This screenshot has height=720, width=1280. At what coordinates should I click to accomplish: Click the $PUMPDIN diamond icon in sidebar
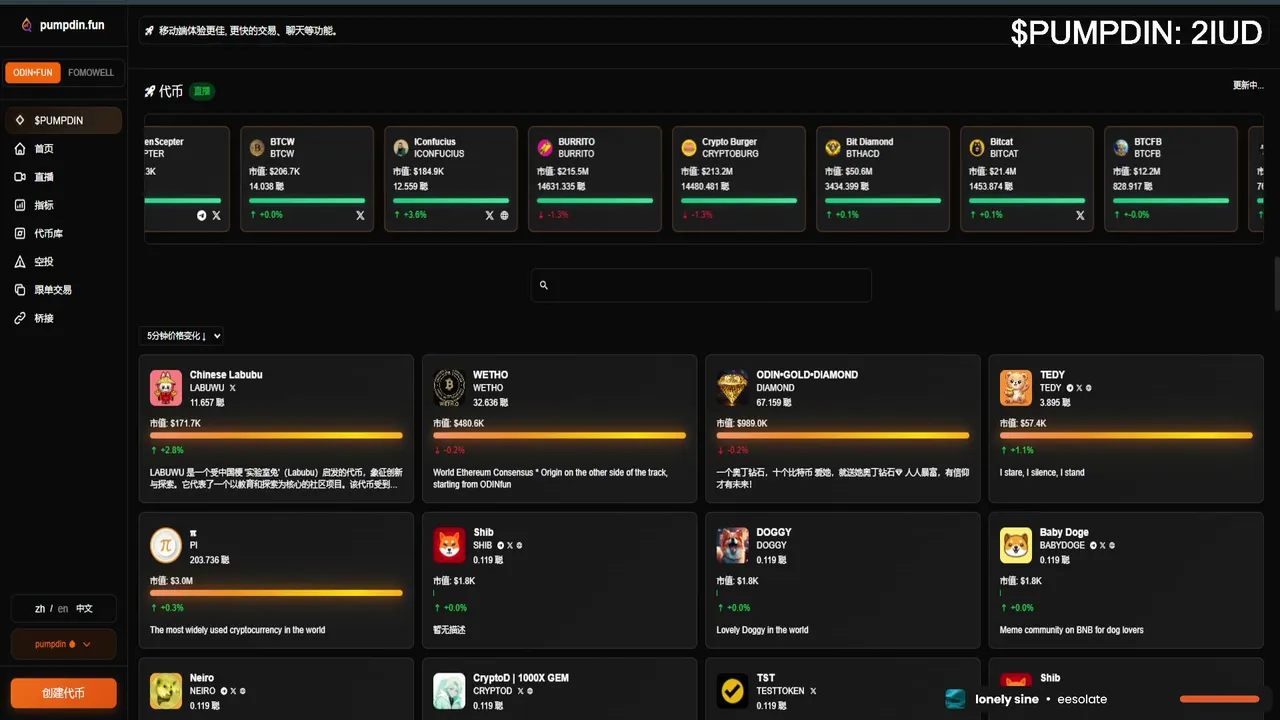20,120
